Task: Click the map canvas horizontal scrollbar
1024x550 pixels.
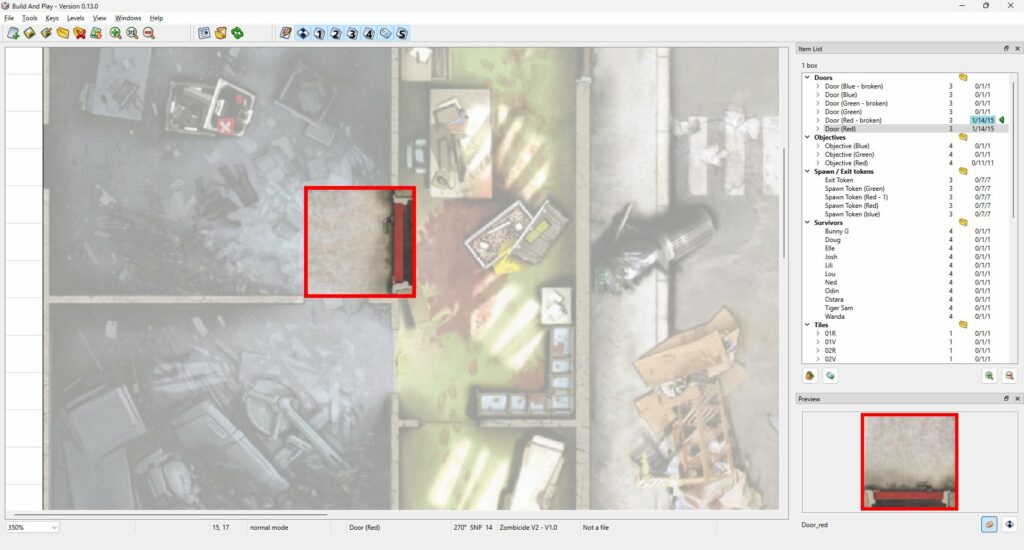Action: coord(170,515)
